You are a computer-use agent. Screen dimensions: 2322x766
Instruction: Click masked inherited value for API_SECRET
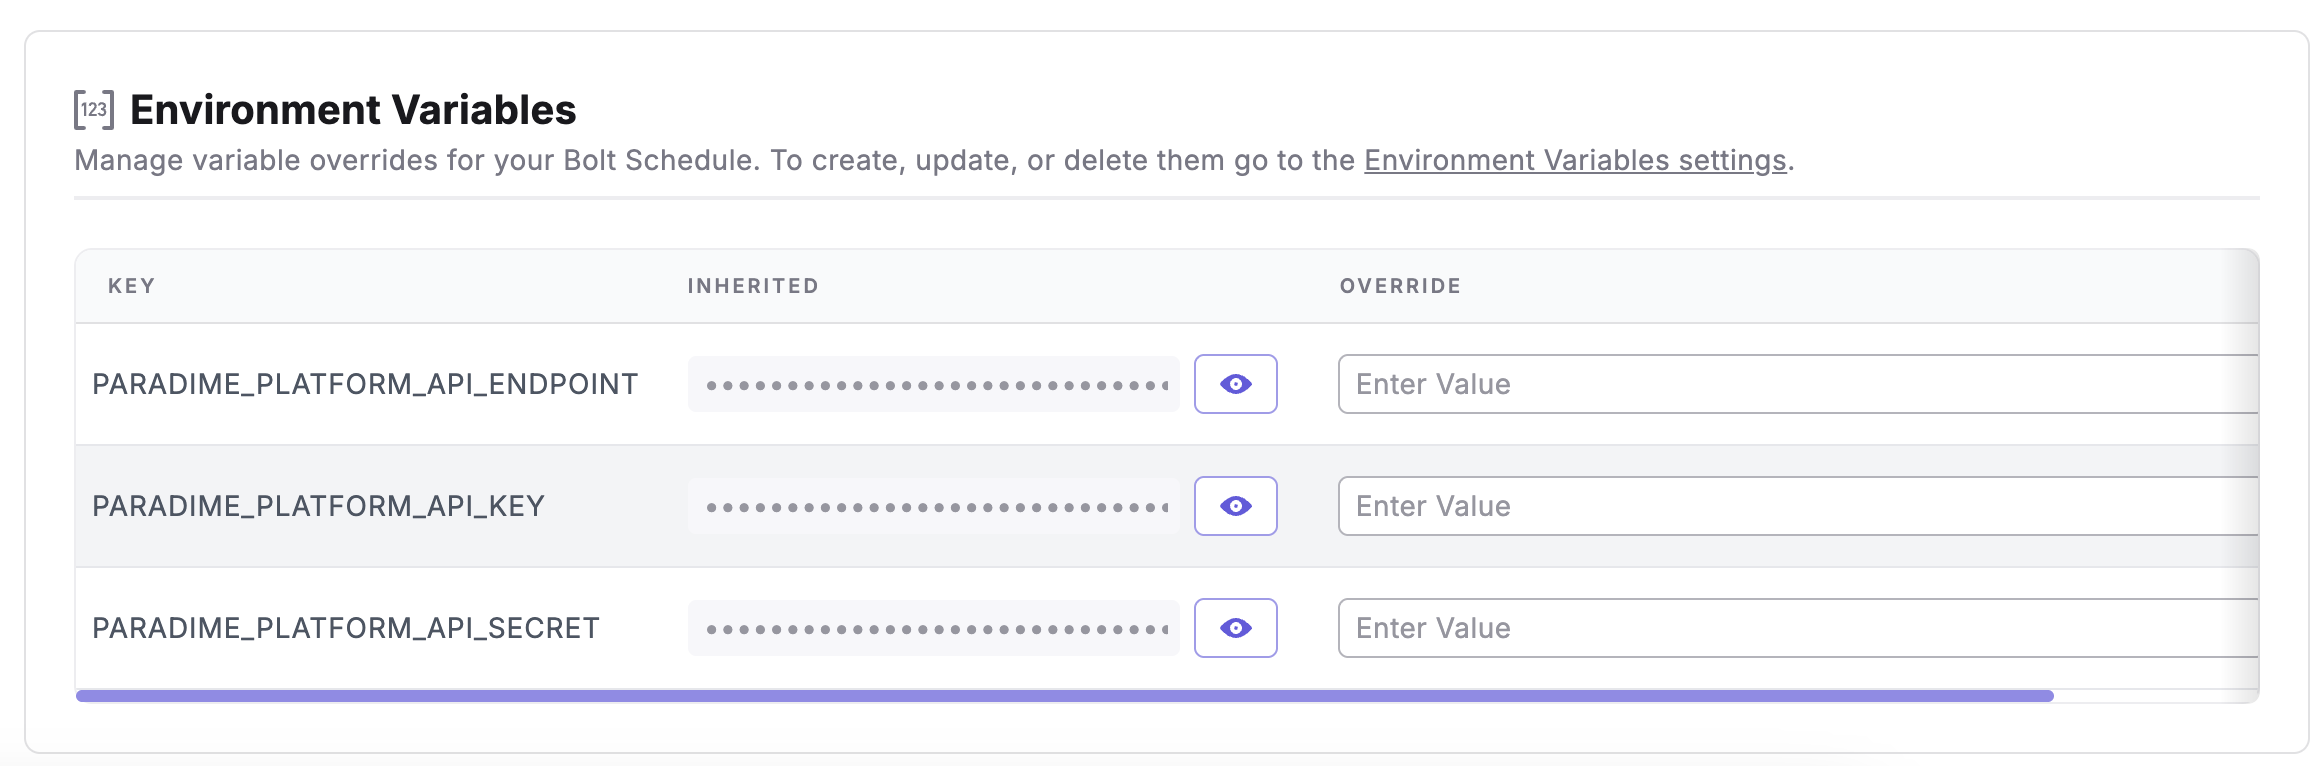tap(933, 629)
